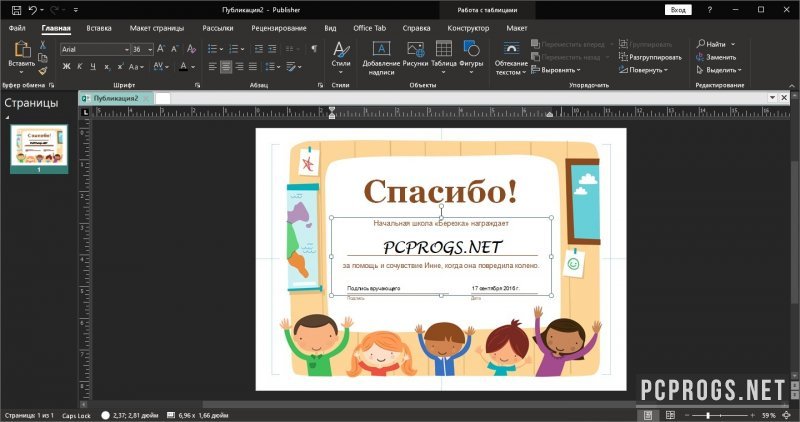
Task: Open the font color A swatch
Action: (184, 66)
